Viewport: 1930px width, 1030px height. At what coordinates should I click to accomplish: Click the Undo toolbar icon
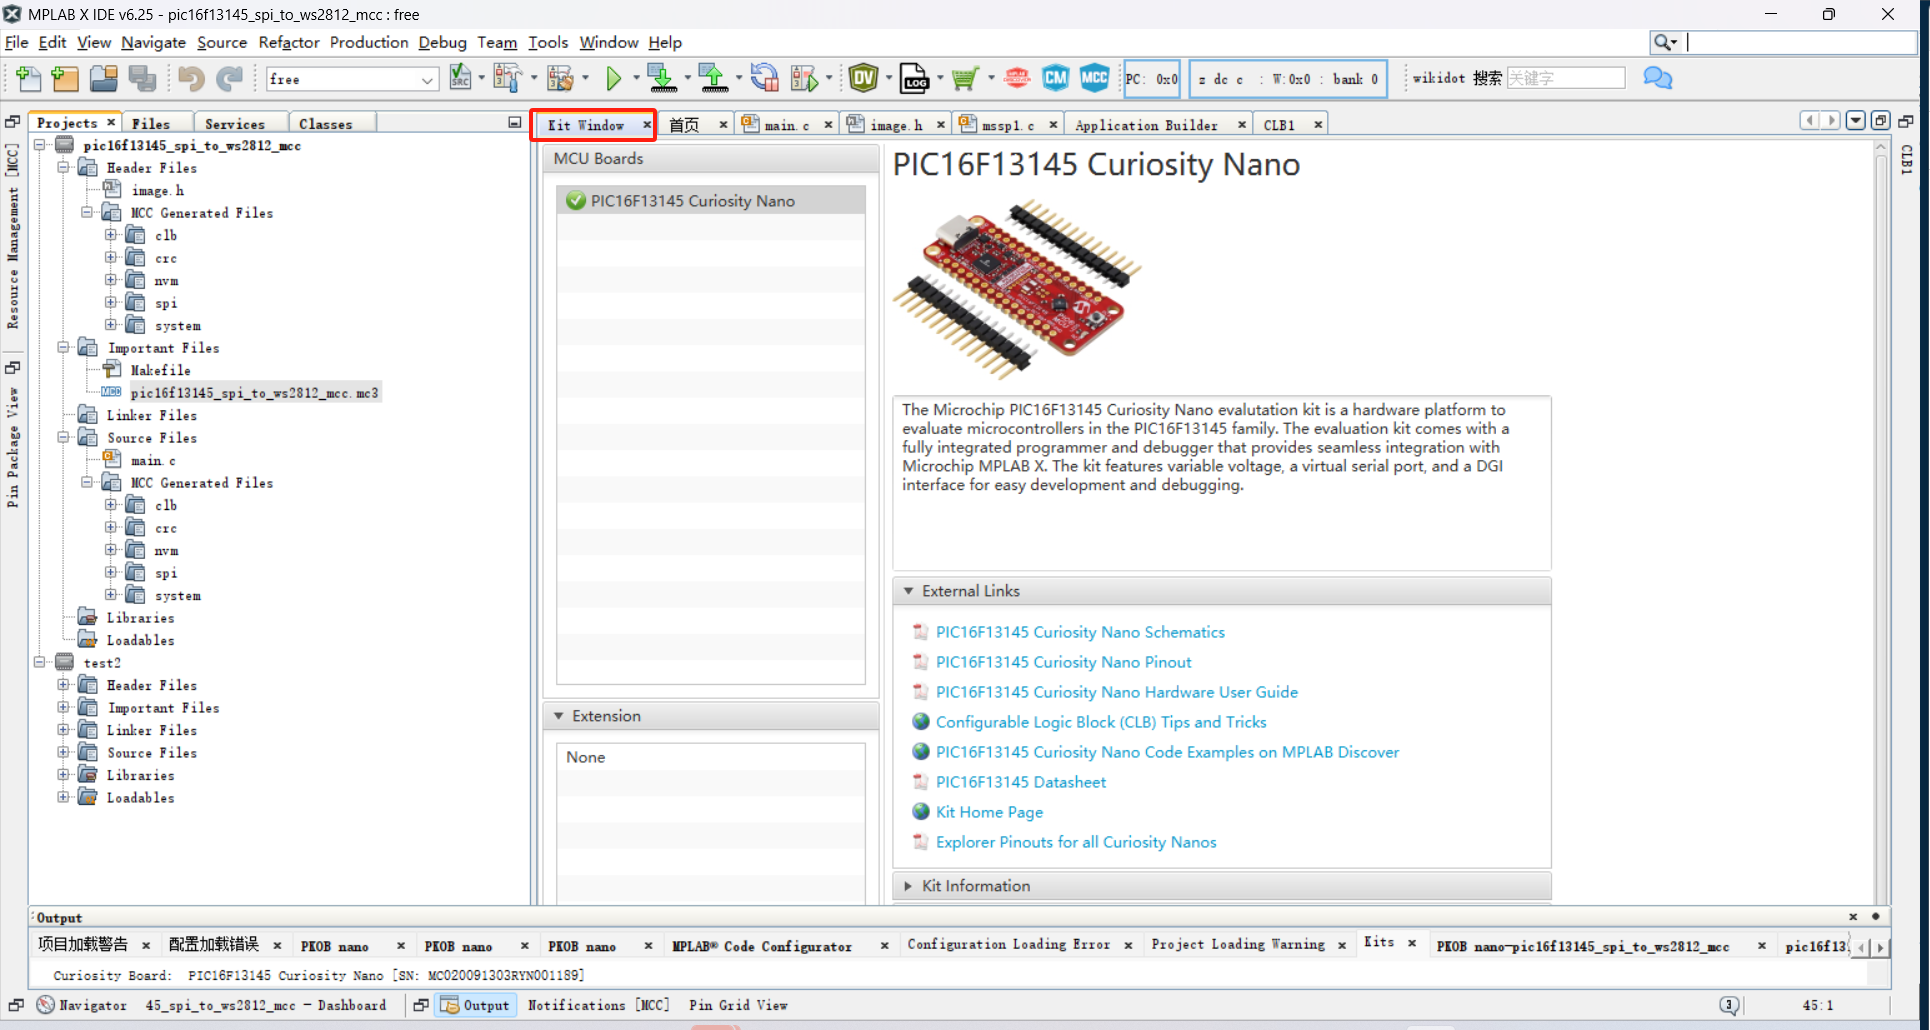(x=191, y=78)
